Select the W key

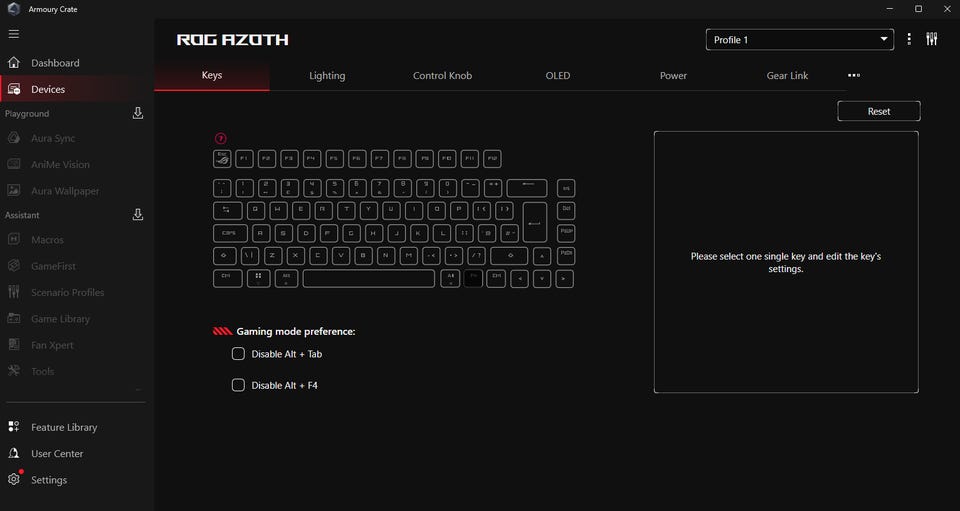[278, 211]
